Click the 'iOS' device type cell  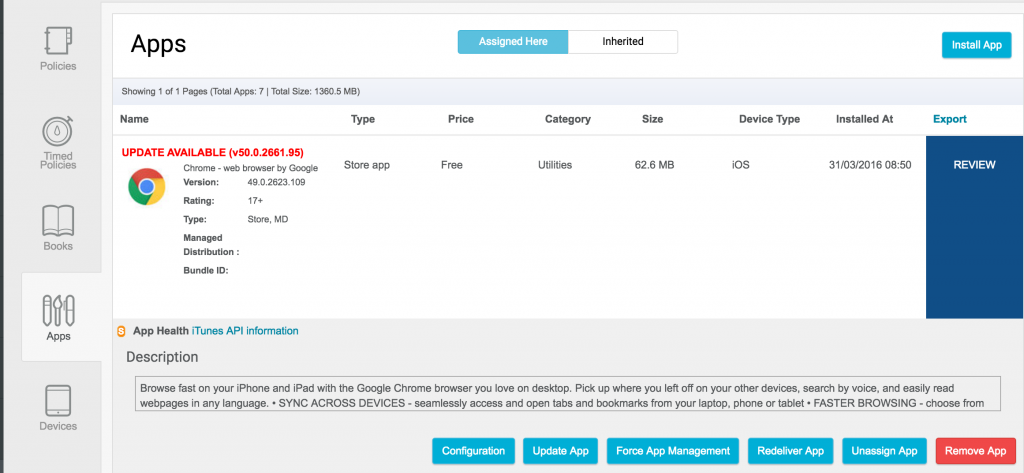(x=741, y=165)
